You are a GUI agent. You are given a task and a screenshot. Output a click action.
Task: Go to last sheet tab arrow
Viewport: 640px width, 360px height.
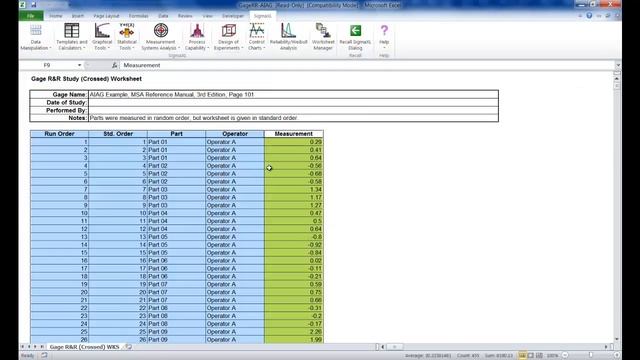(42, 347)
